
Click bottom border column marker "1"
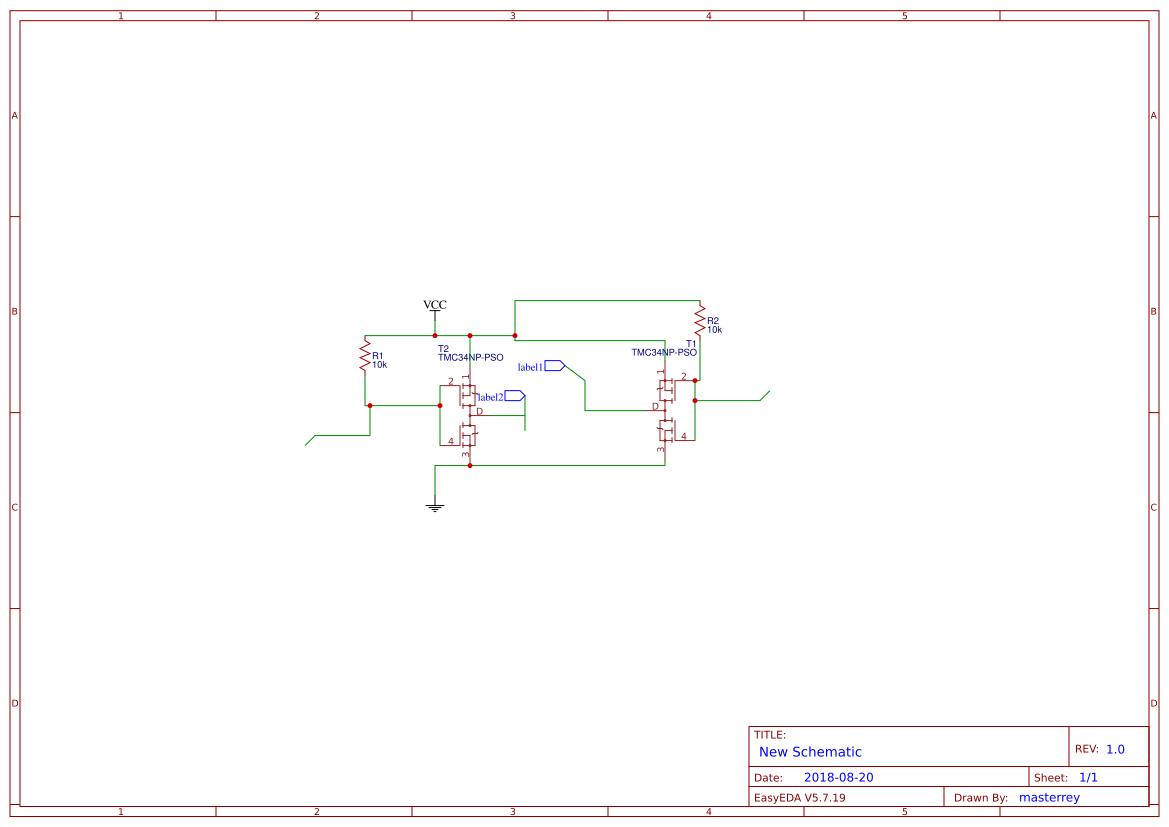coord(121,811)
